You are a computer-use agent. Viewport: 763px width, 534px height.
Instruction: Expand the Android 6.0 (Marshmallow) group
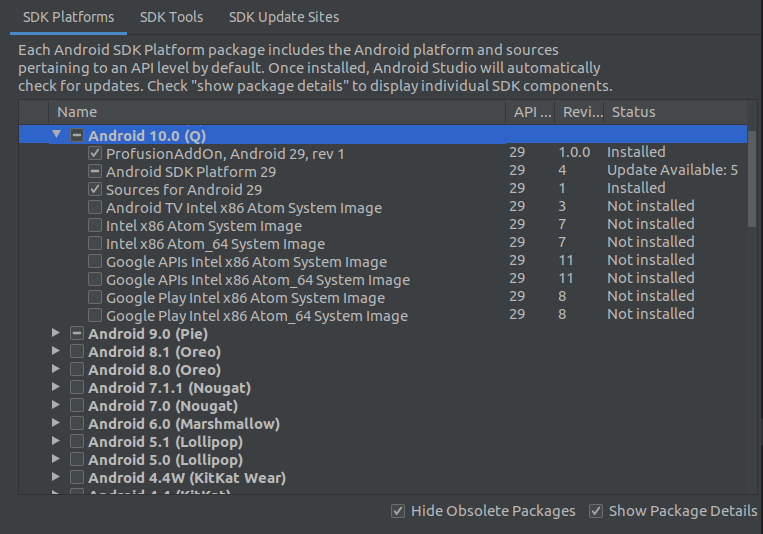click(57, 424)
